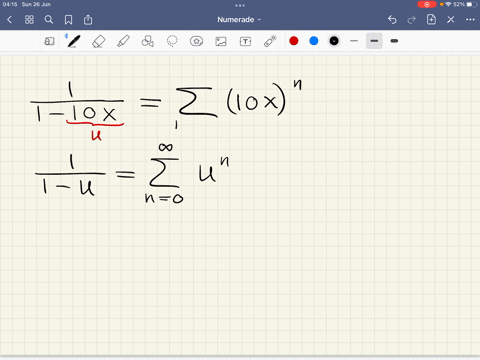
Task: Select the thin stroke width
Action: [354, 41]
